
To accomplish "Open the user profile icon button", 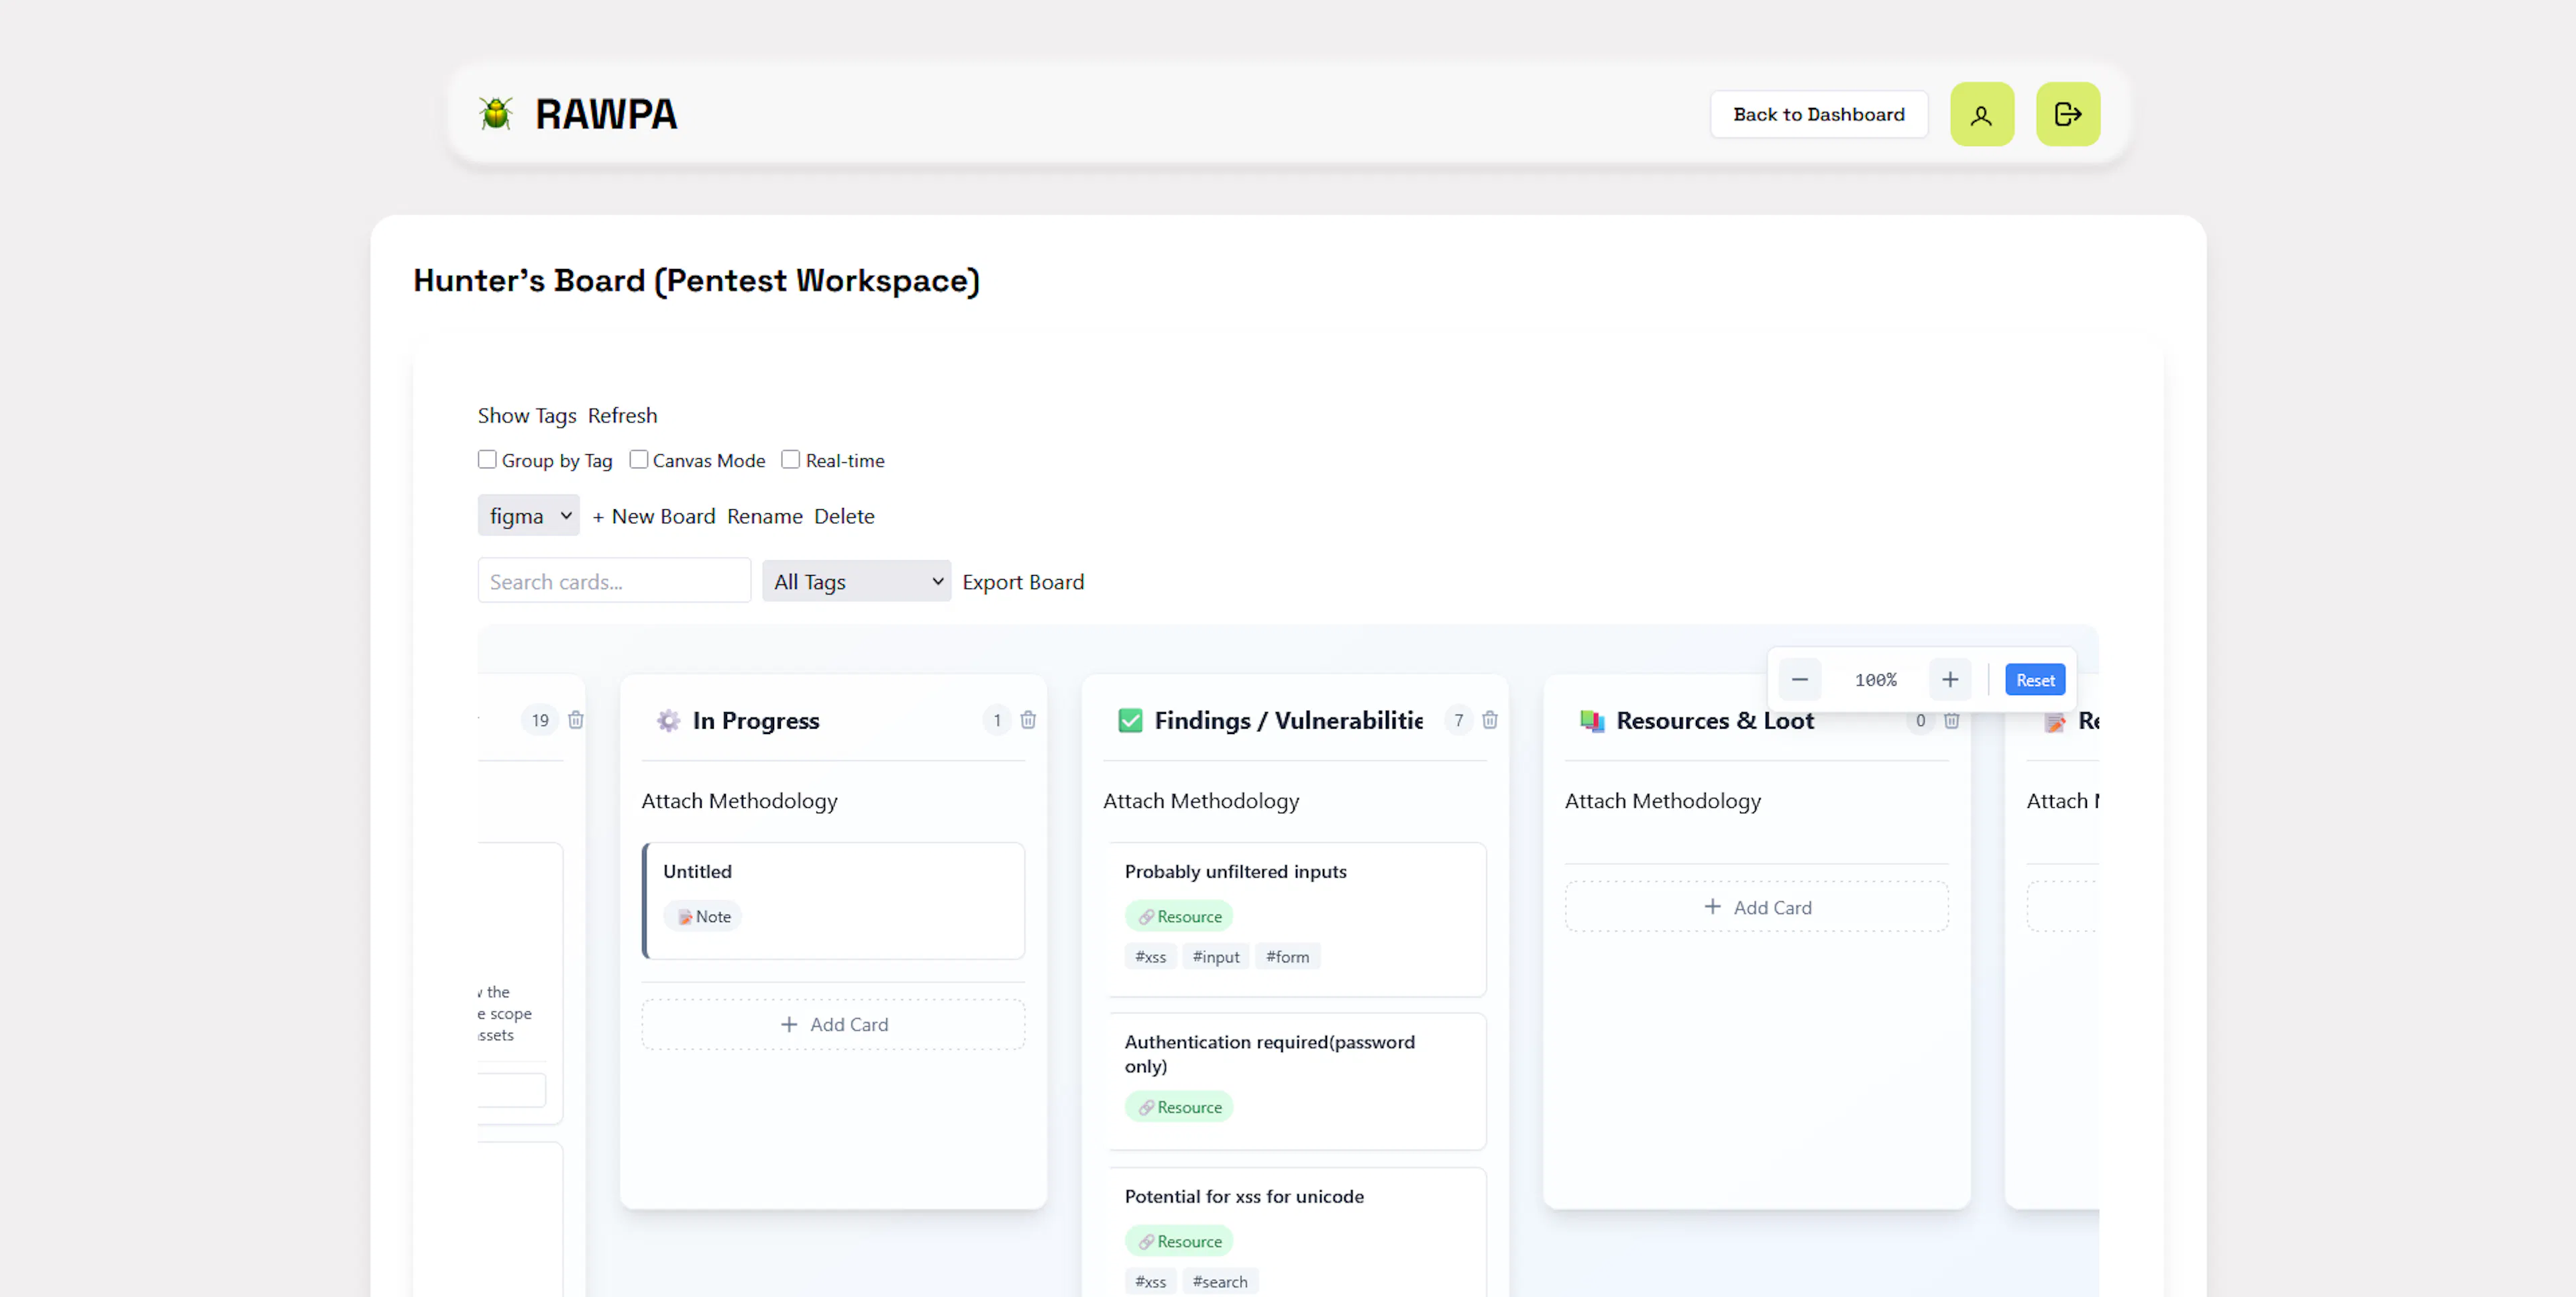I will point(1981,115).
